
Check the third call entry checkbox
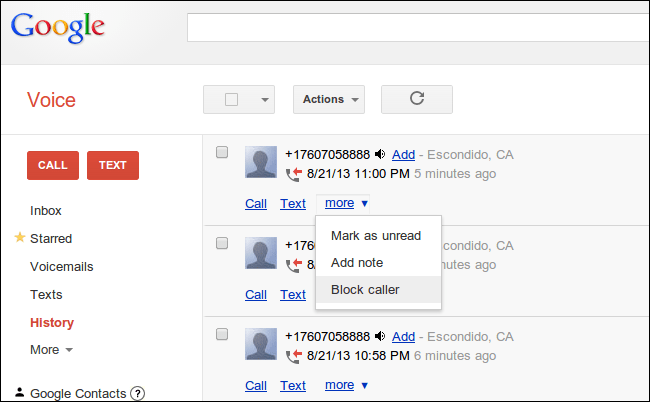(x=222, y=334)
